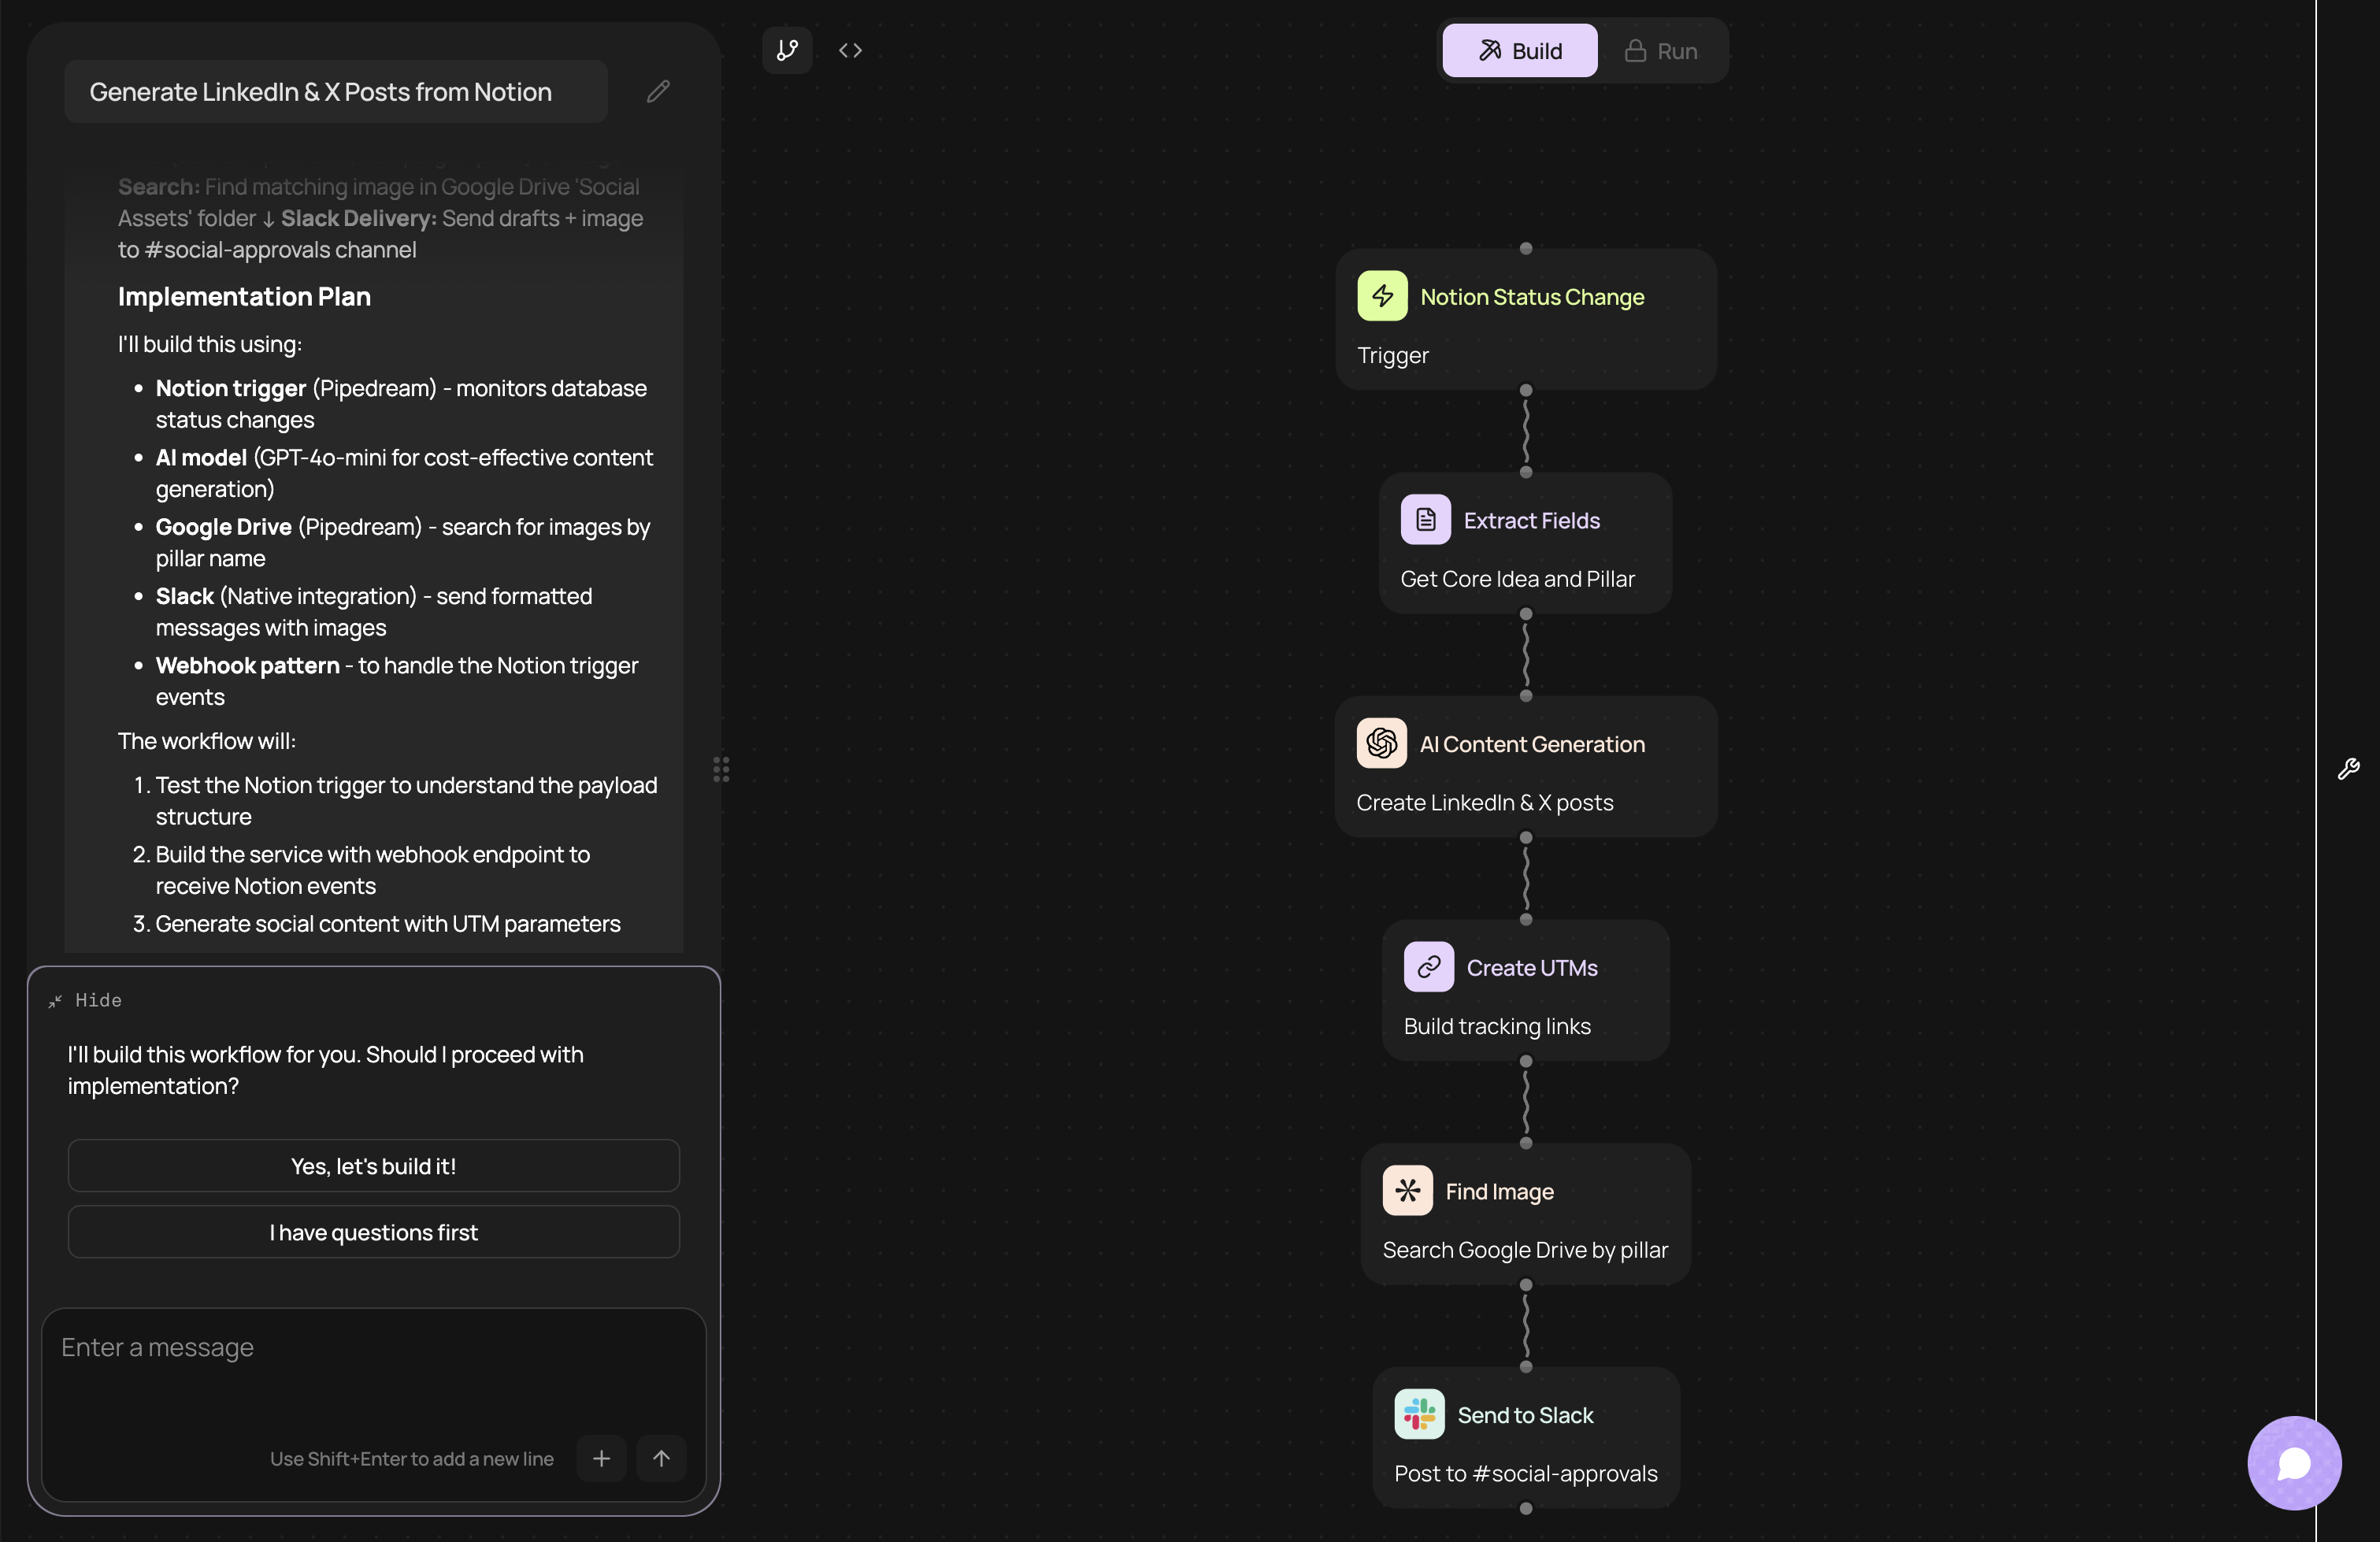Click the Extract Fields document icon
Screen dimensions: 2380x1542
[1425, 519]
